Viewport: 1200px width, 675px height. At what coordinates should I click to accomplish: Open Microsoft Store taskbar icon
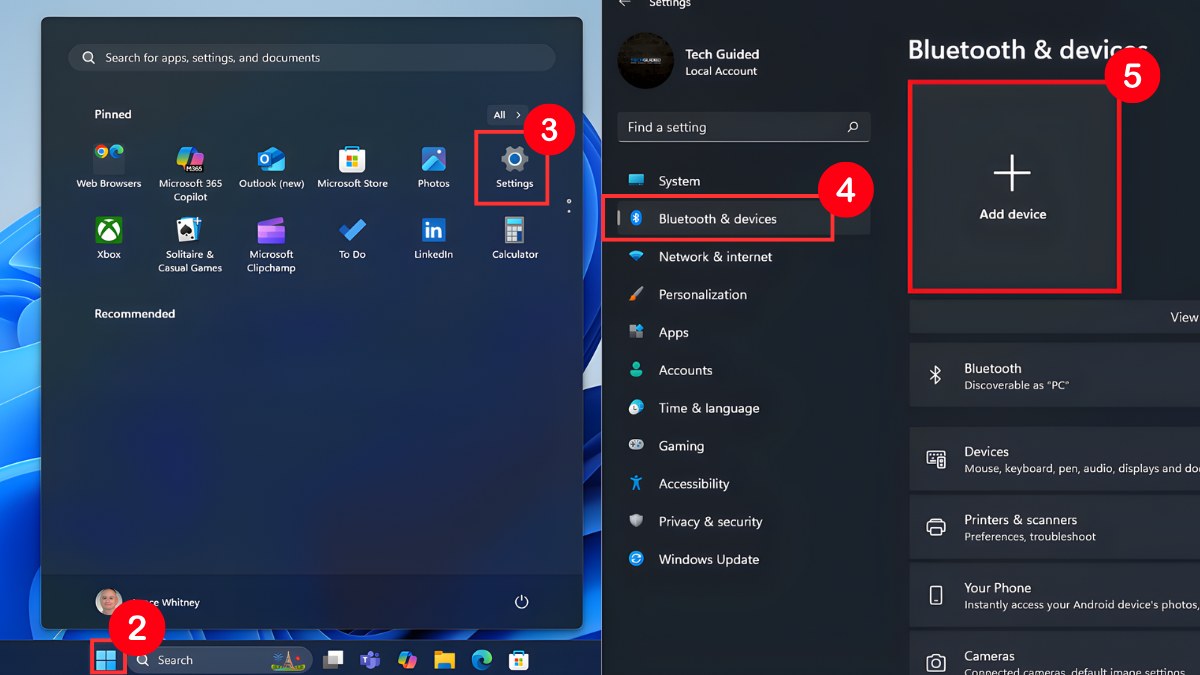coord(518,660)
